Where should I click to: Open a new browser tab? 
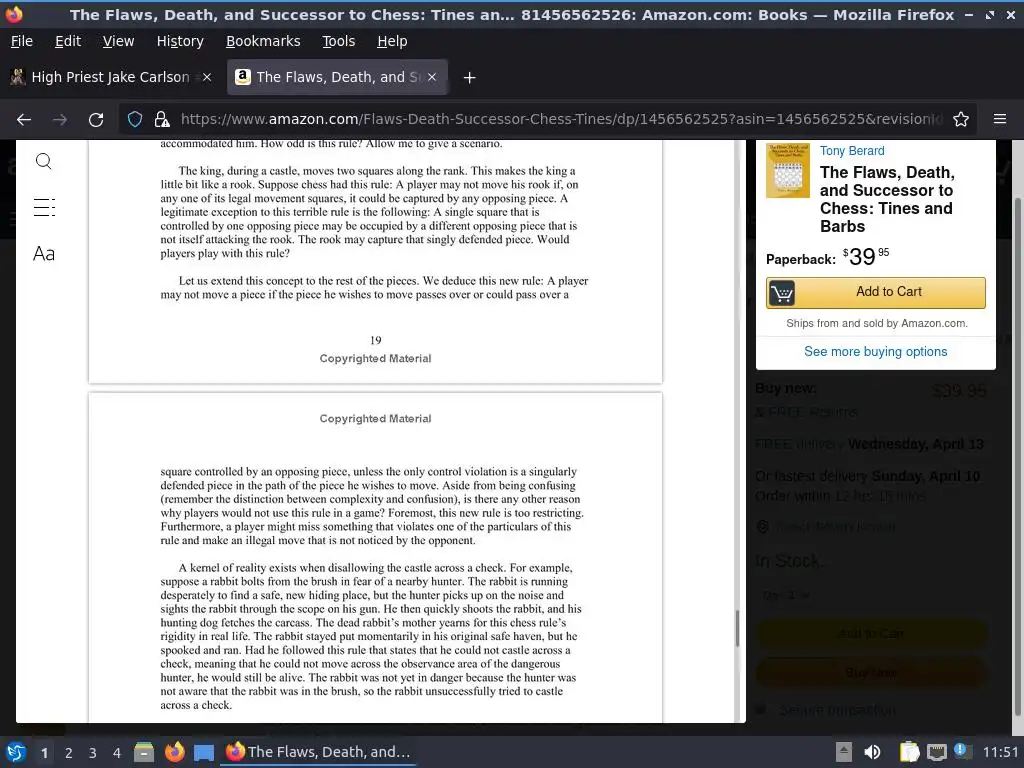coord(469,78)
